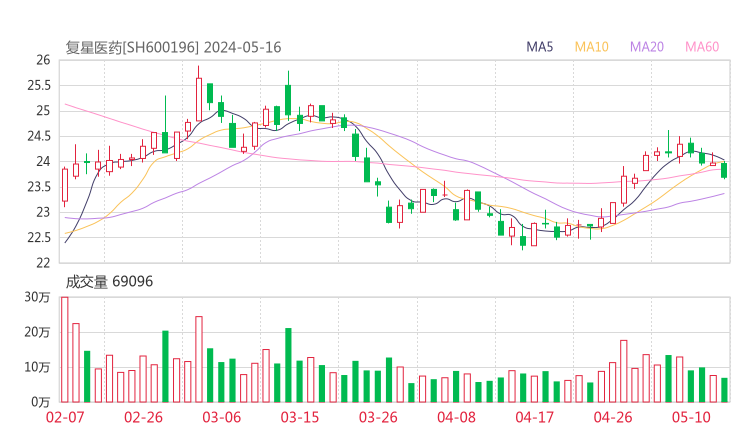Viewport: 740px width, 440px height.
Task: Click the 10万 volume axis label
Action: (x=37, y=367)
